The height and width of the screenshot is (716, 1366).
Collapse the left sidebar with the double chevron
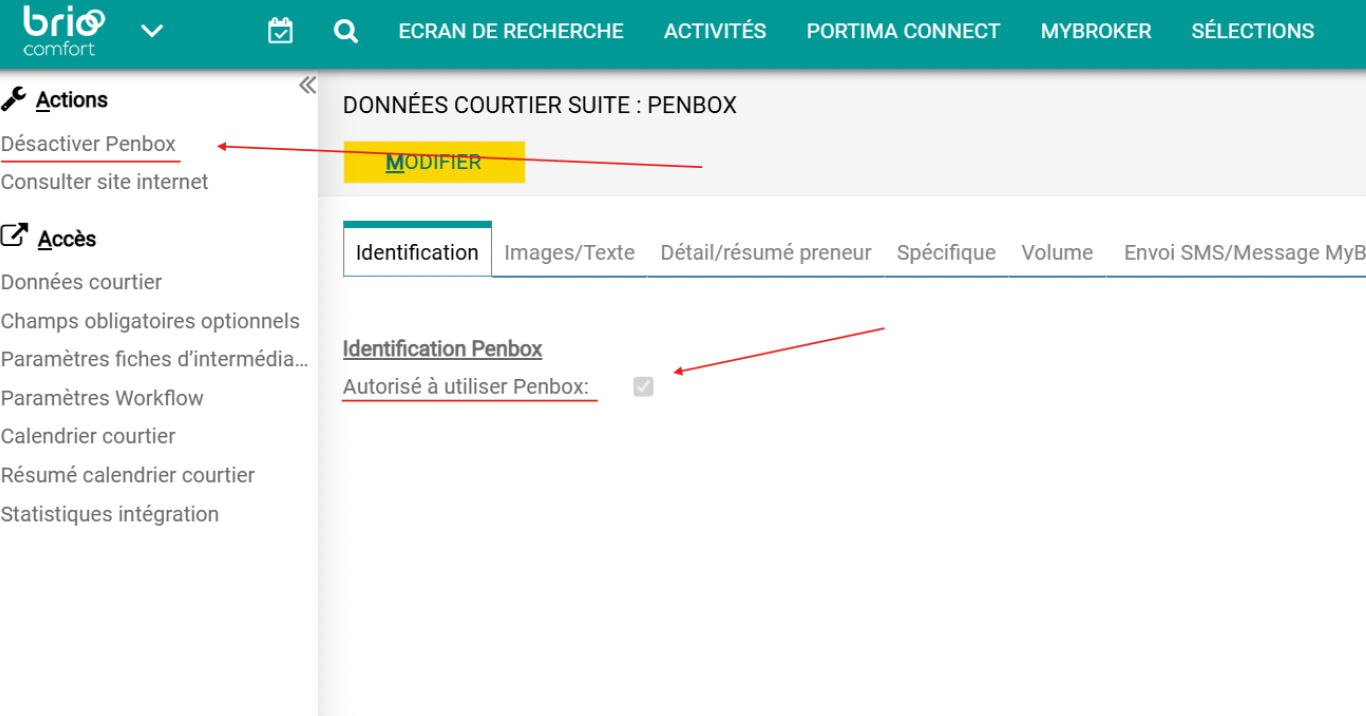(307, 86)
